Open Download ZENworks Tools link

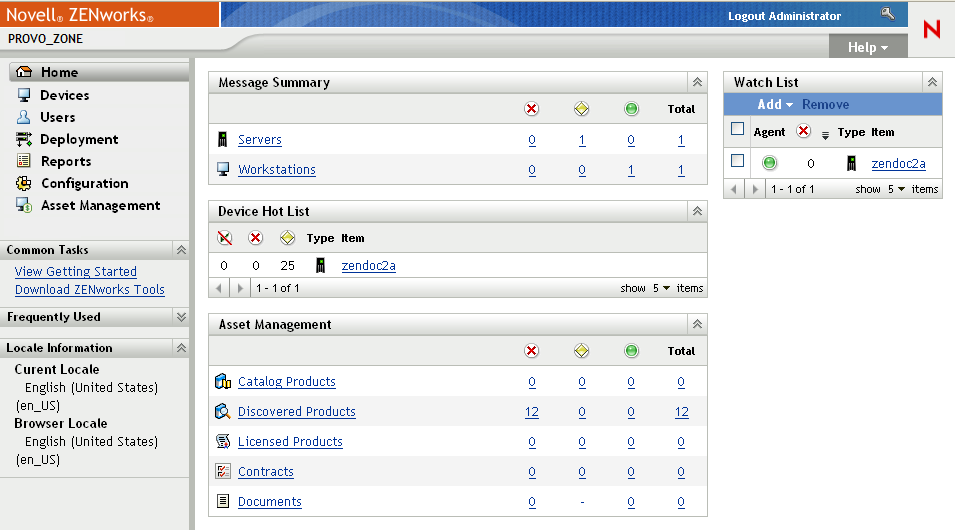(90, 289)
